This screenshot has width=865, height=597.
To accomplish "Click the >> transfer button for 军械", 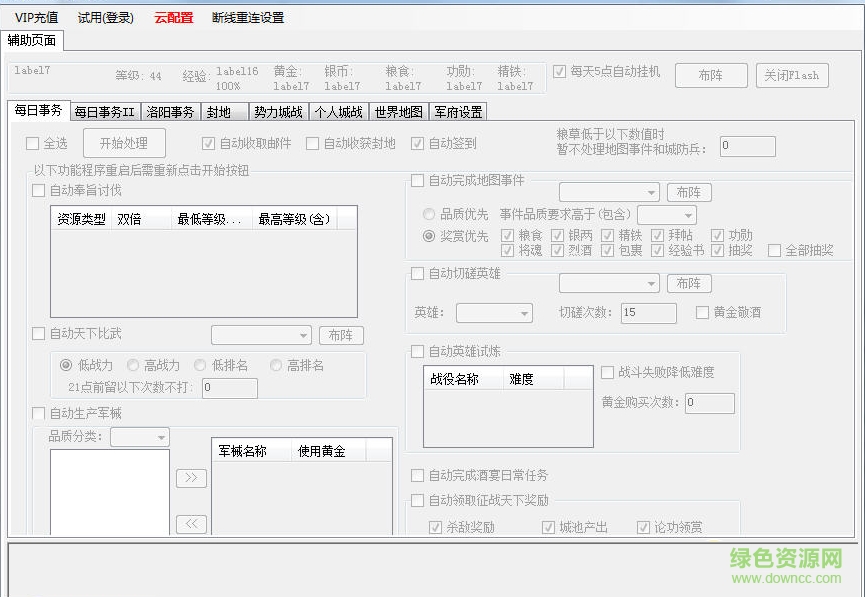I will [190, 478].
